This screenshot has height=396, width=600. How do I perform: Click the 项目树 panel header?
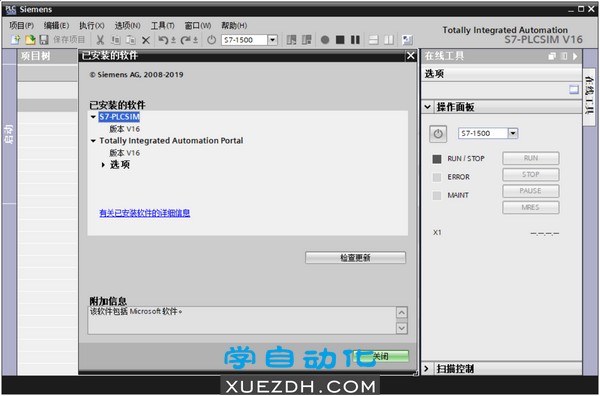pos(47,56)
